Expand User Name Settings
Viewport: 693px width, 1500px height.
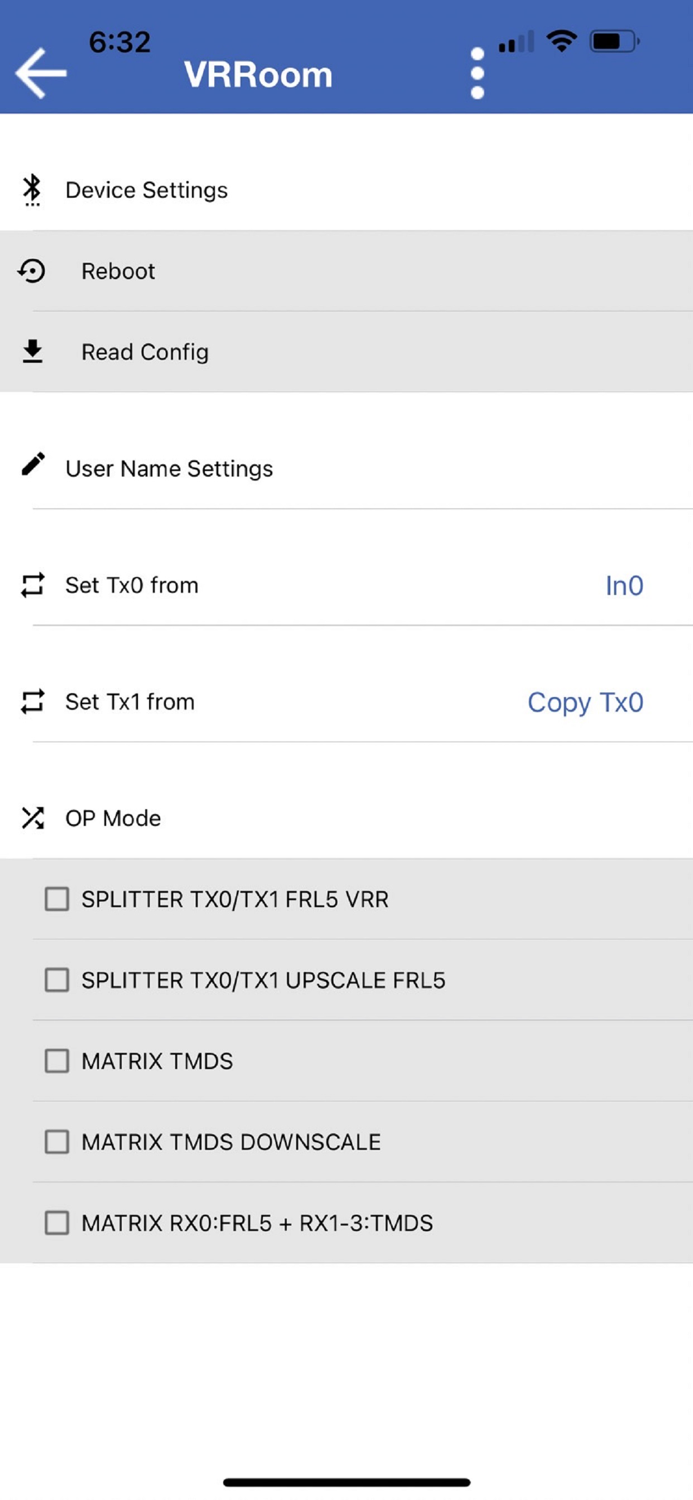(169, 468)
